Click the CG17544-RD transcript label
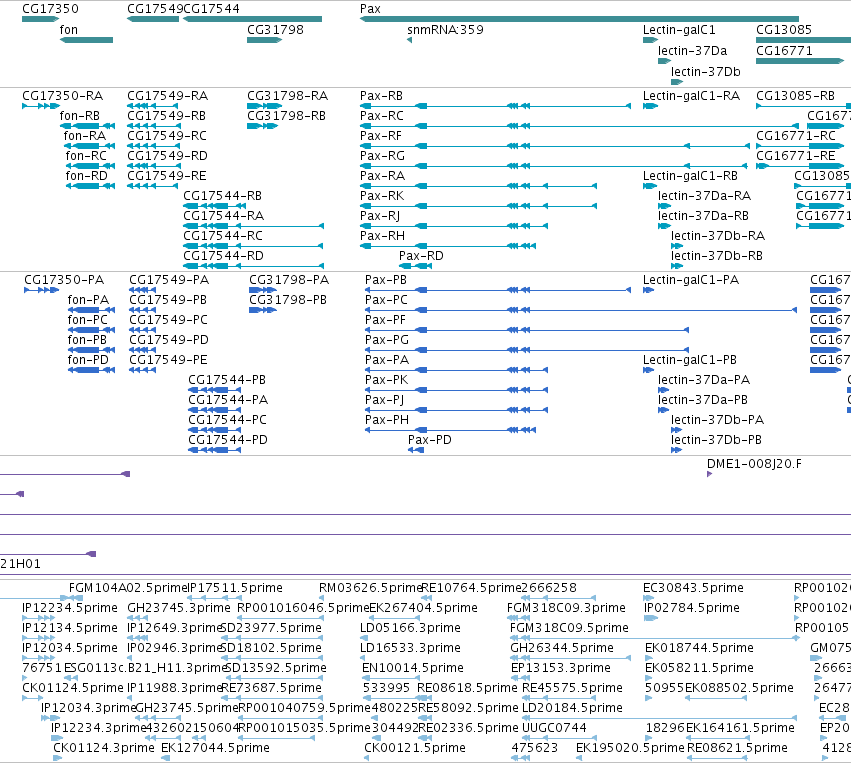This screenshot has height=763, width=851. point(223,256)
